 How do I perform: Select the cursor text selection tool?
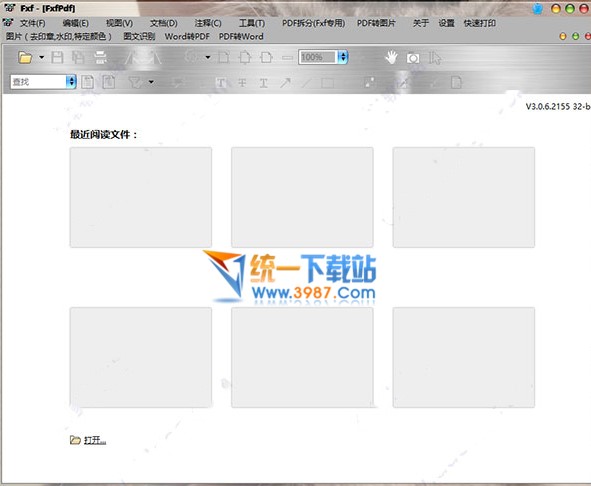pyautogui.click(x=435, y=58)
